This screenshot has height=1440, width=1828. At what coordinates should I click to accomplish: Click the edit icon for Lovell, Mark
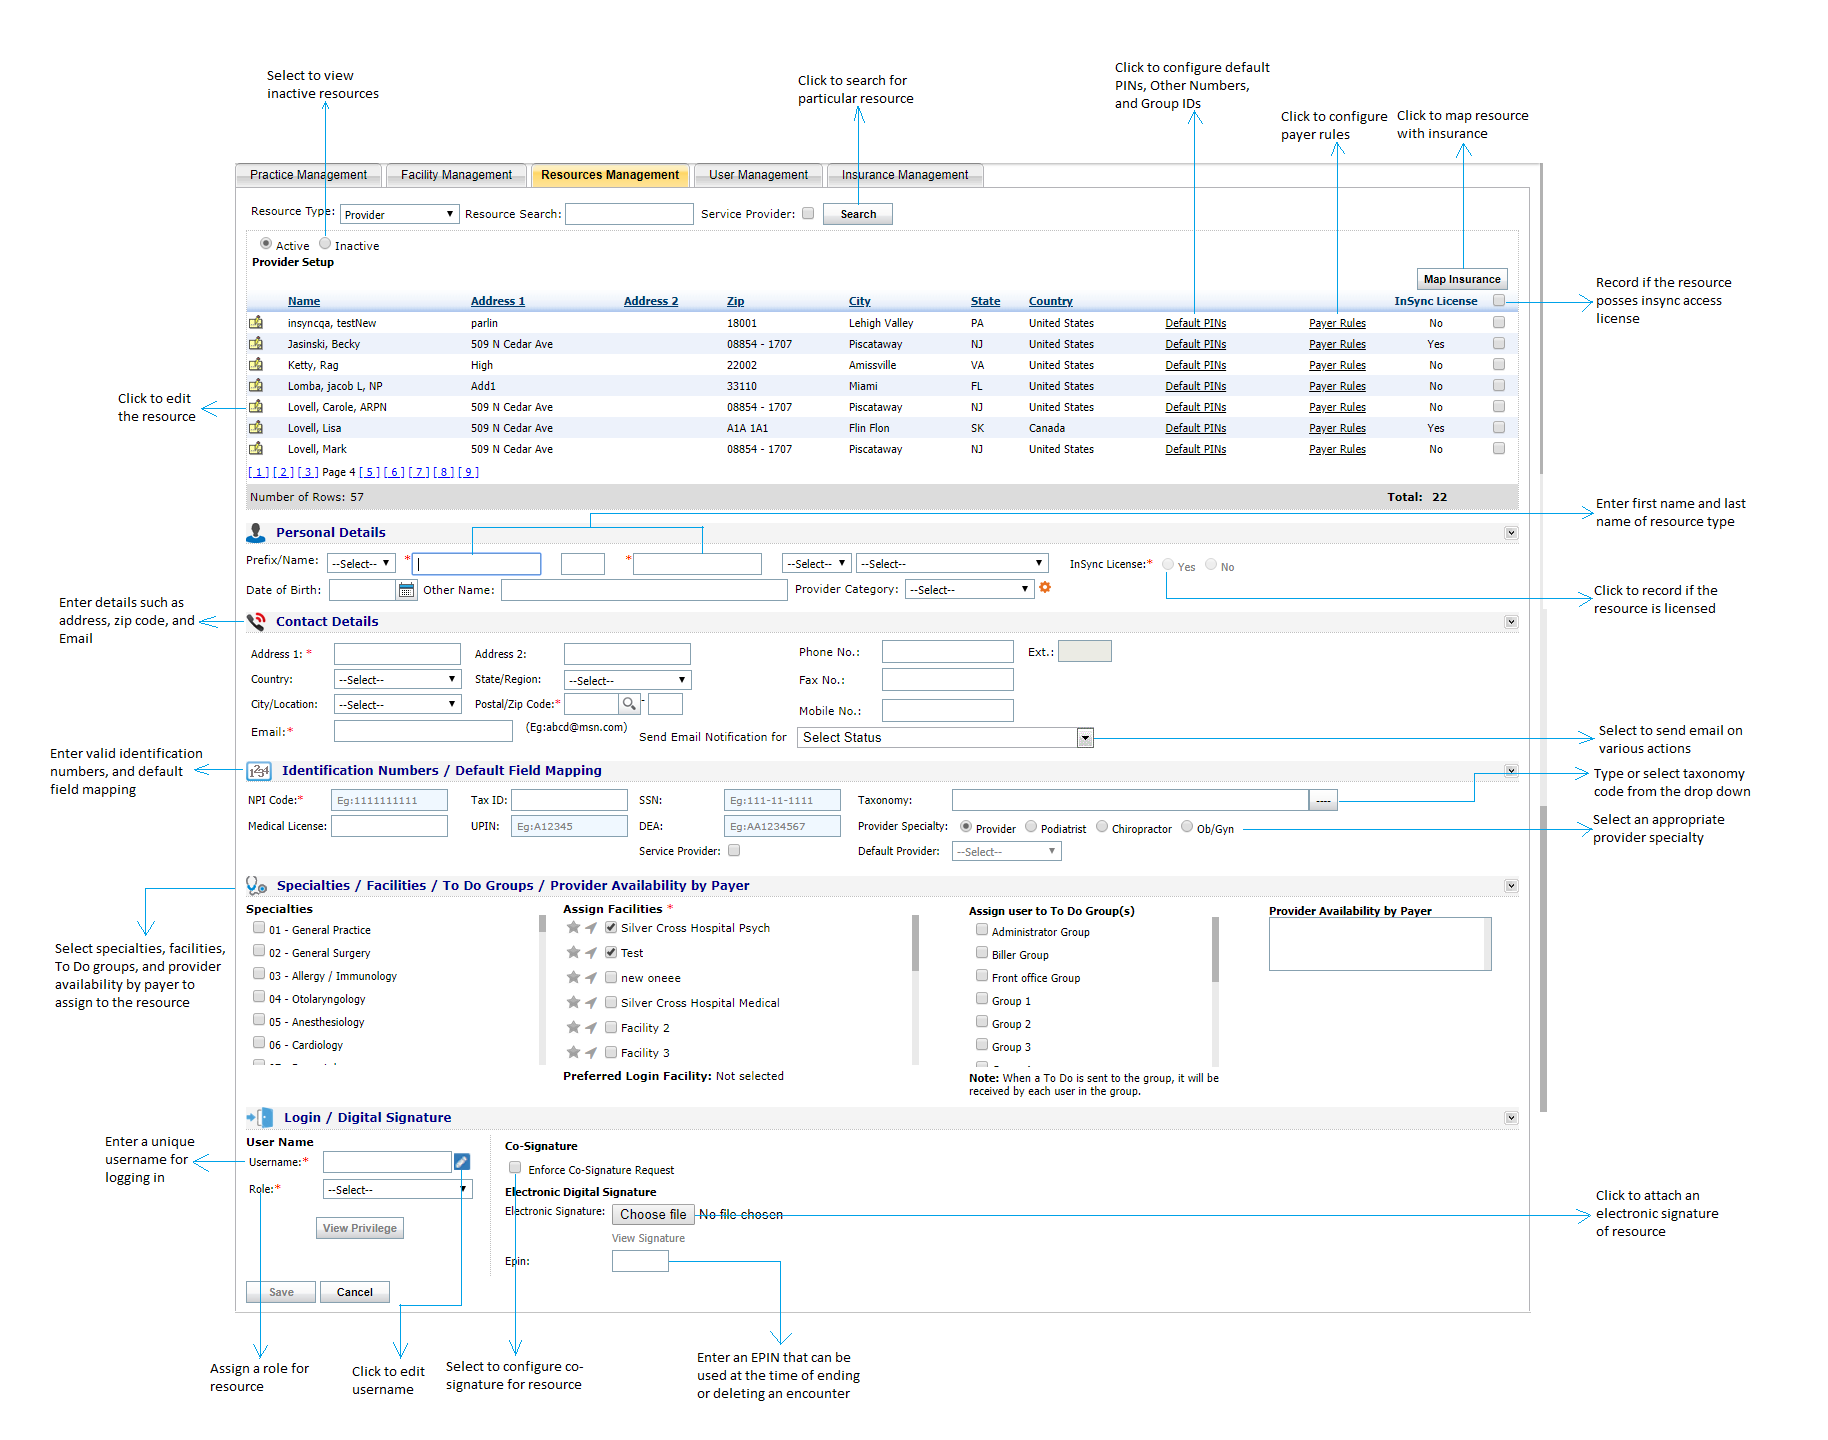click(x=256, y=449)
